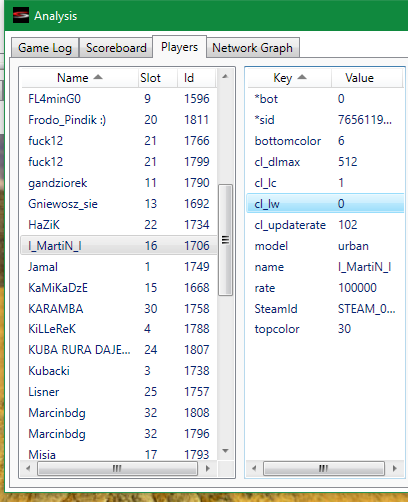The height and width of the screenshot is (502, 408).
Task: Select player Jamal
Action: [x=119, y=267]
